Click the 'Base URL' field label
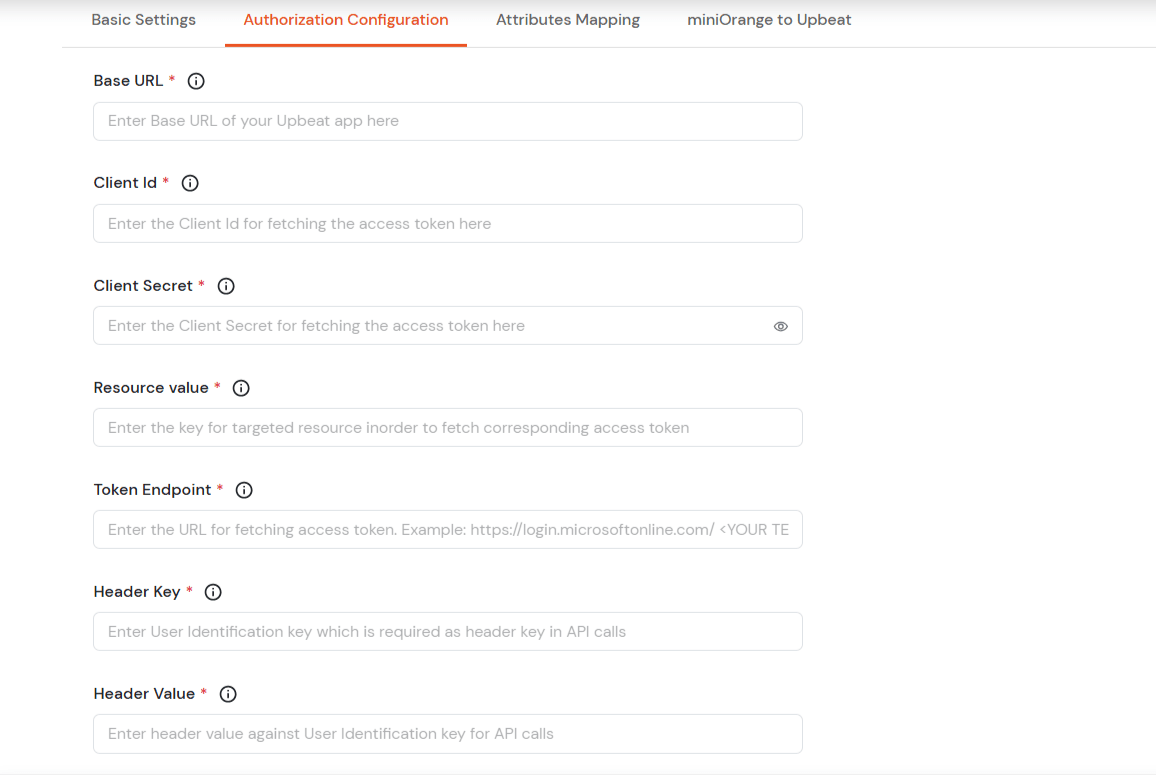This screenshot has height=775, width=1156. pos(128,81)
